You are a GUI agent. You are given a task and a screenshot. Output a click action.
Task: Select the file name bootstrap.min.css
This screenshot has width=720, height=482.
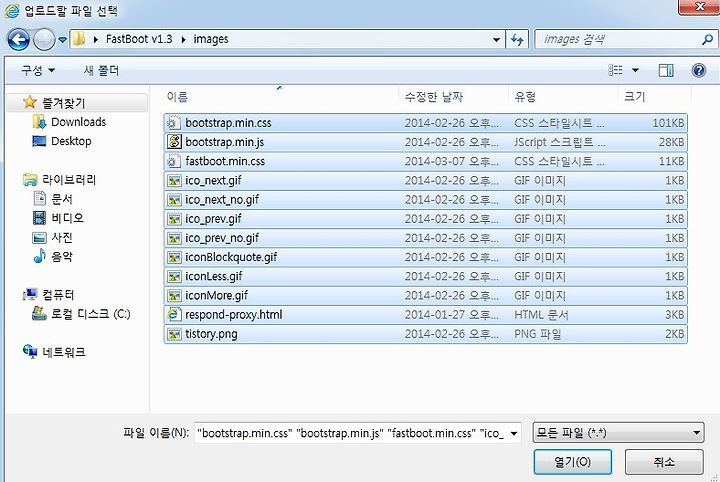point(228,123)
